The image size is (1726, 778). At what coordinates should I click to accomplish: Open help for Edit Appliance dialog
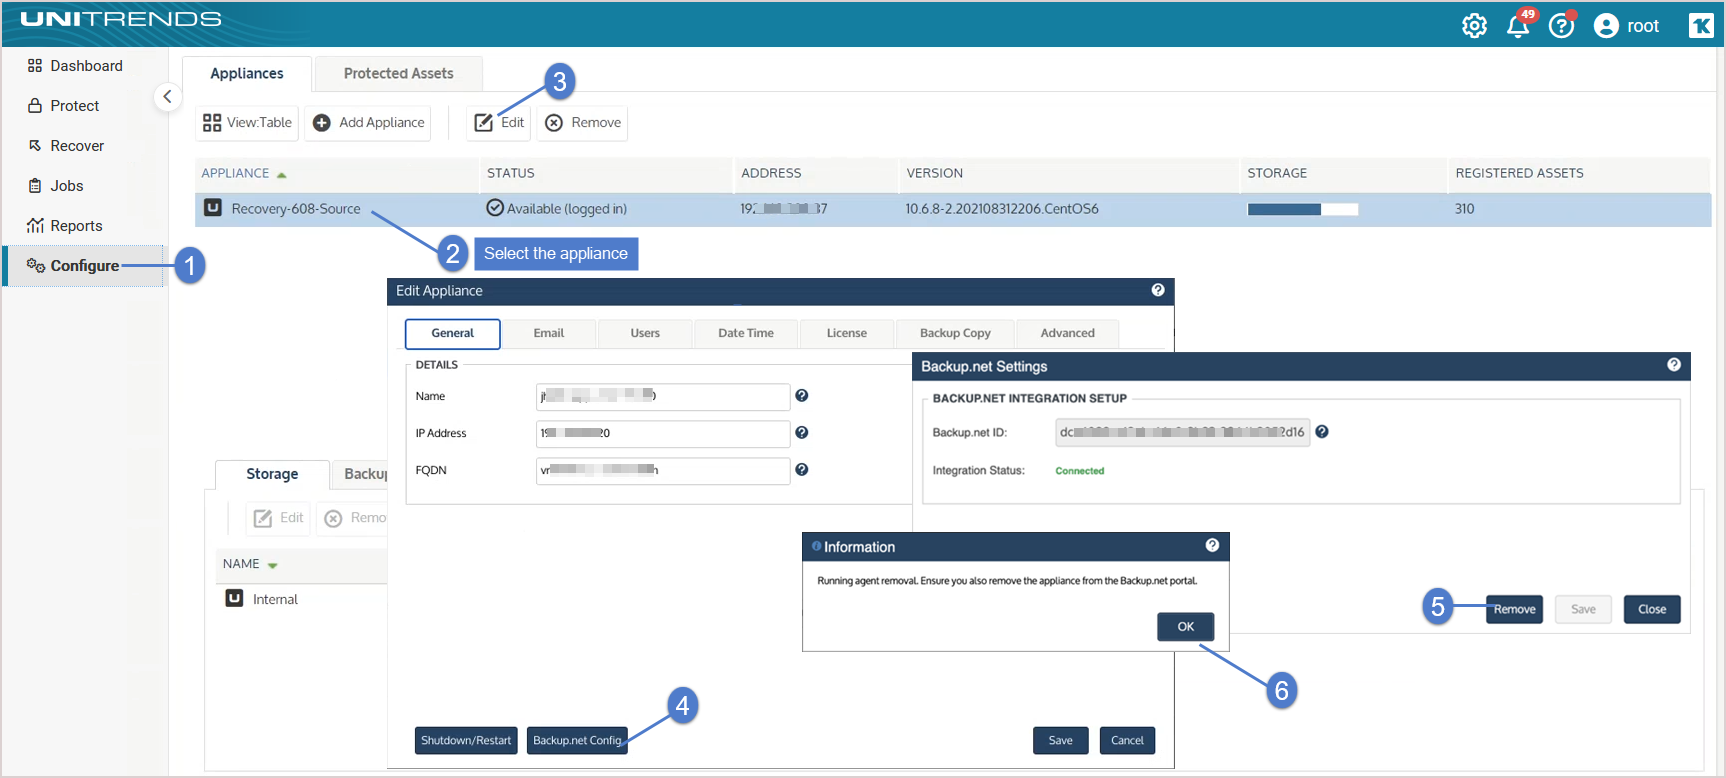coord(1158,290)
